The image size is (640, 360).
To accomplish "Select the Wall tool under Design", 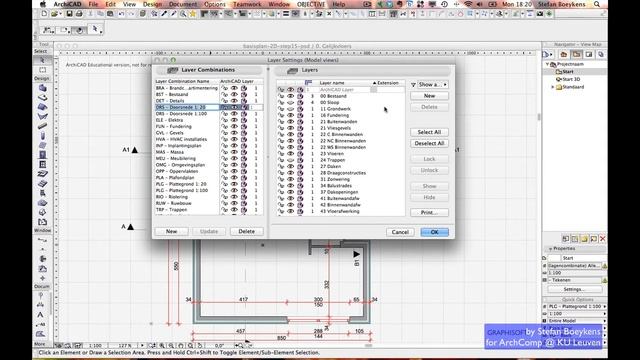I will (42, 88).
